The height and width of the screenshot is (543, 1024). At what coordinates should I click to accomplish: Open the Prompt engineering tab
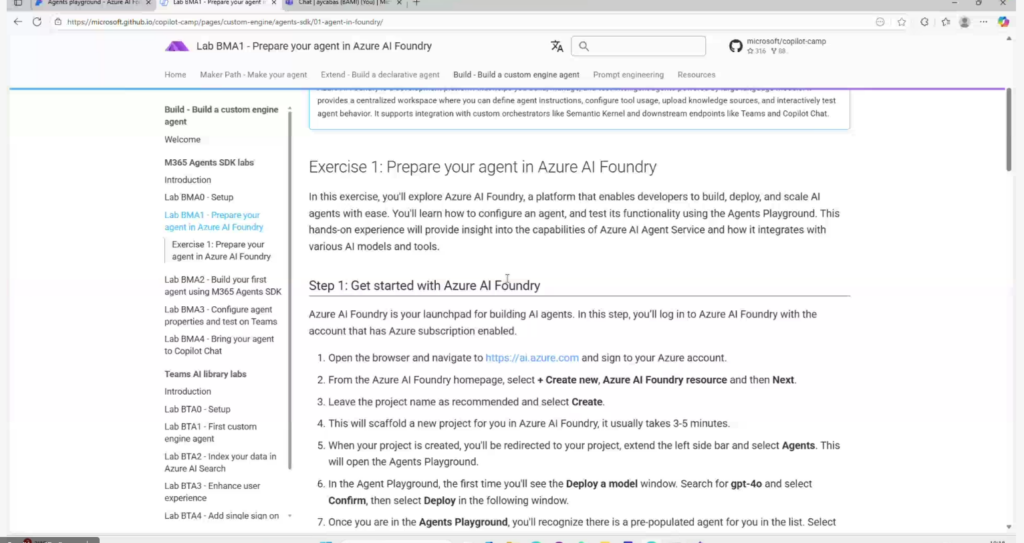628,74
